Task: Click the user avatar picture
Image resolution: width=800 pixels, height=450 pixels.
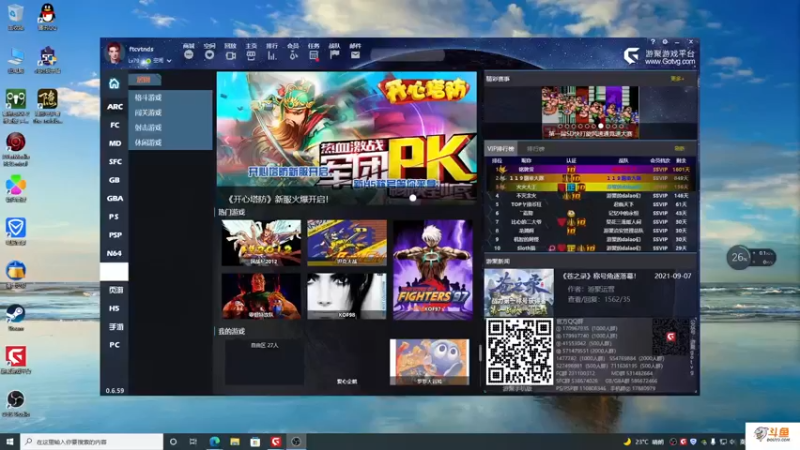Action: [x=114, y=53]
